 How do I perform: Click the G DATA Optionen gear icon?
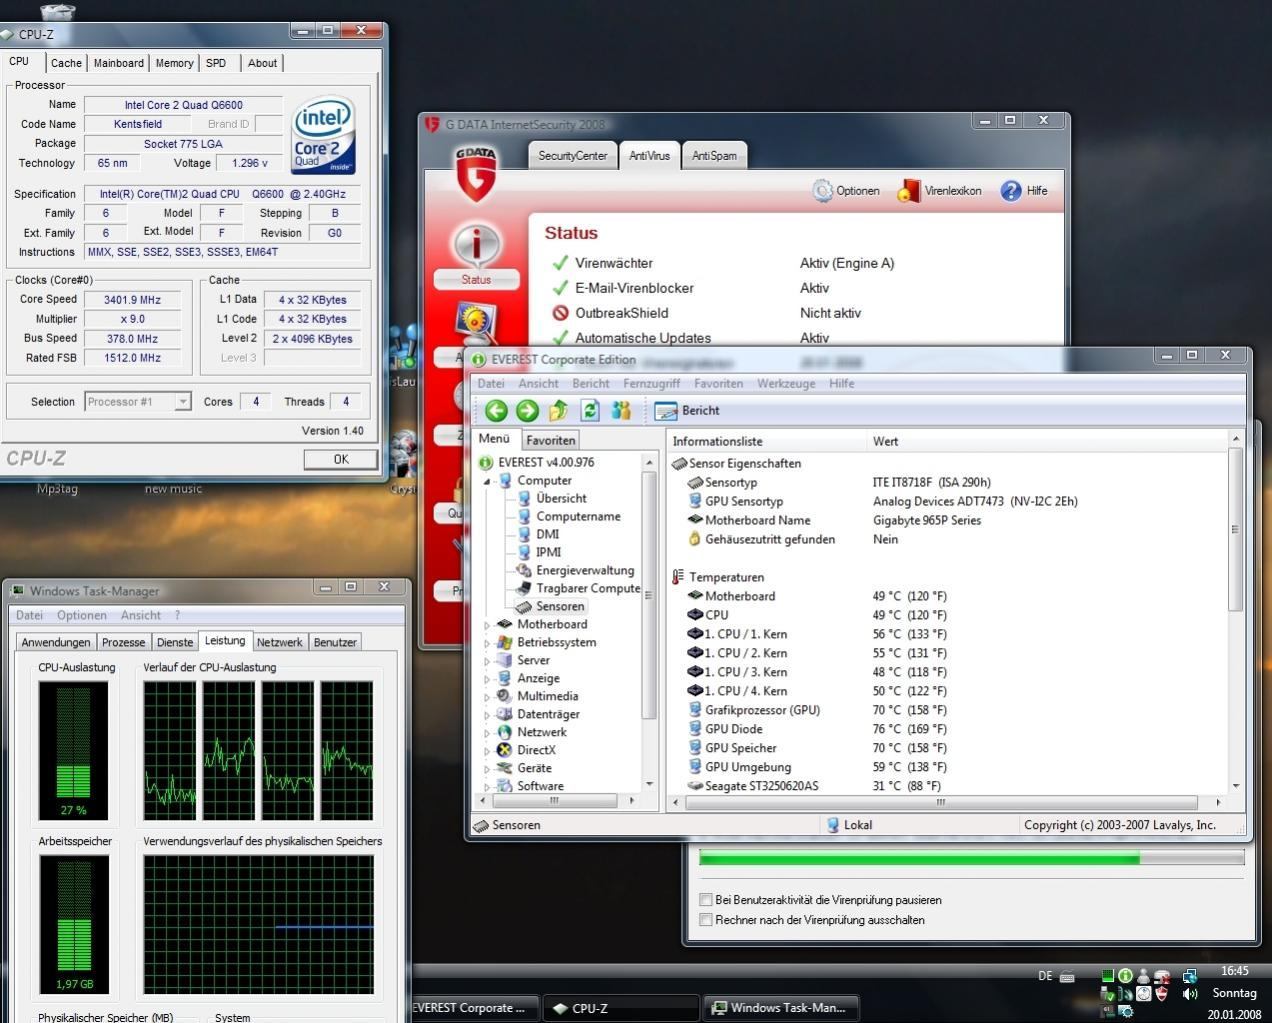tap(822, 191)
